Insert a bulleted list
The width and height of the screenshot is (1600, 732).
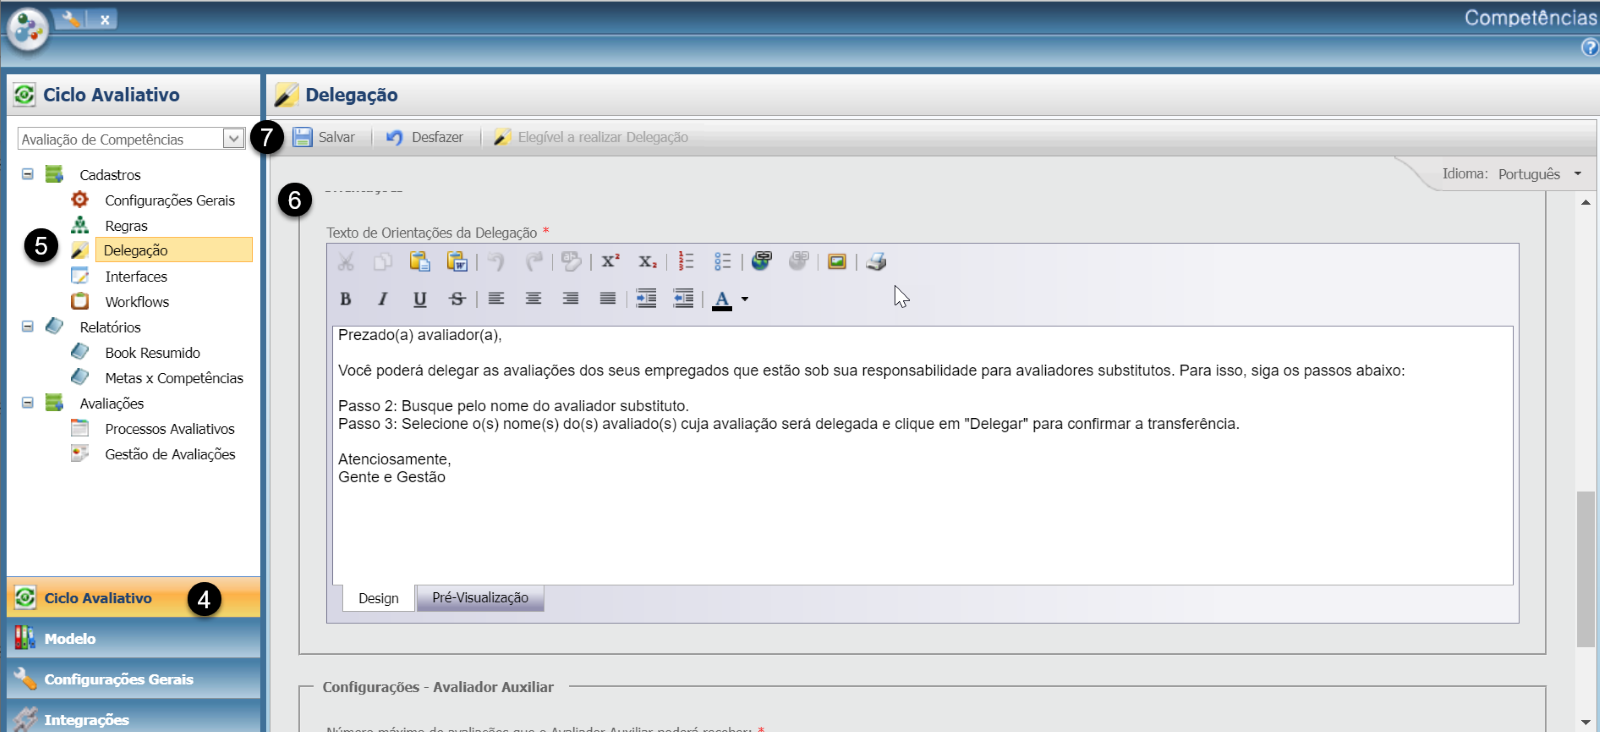coord(723,262)
